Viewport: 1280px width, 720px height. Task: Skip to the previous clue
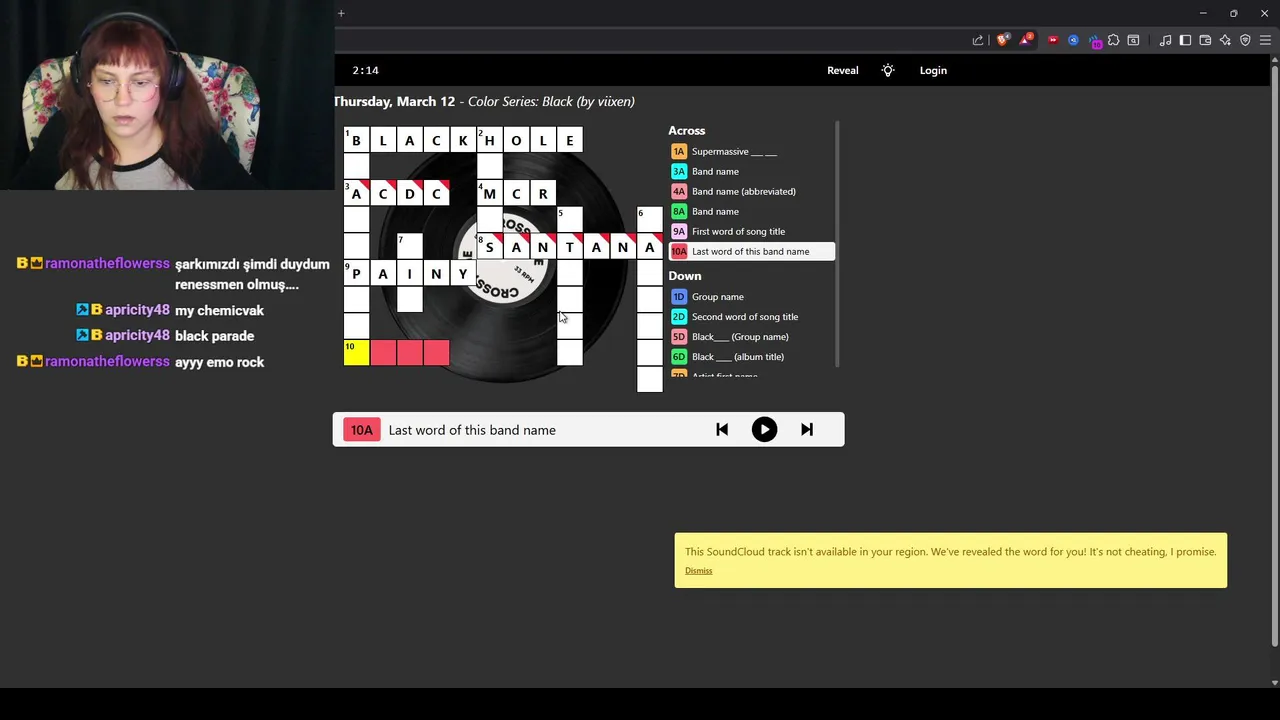pos(722,430)
